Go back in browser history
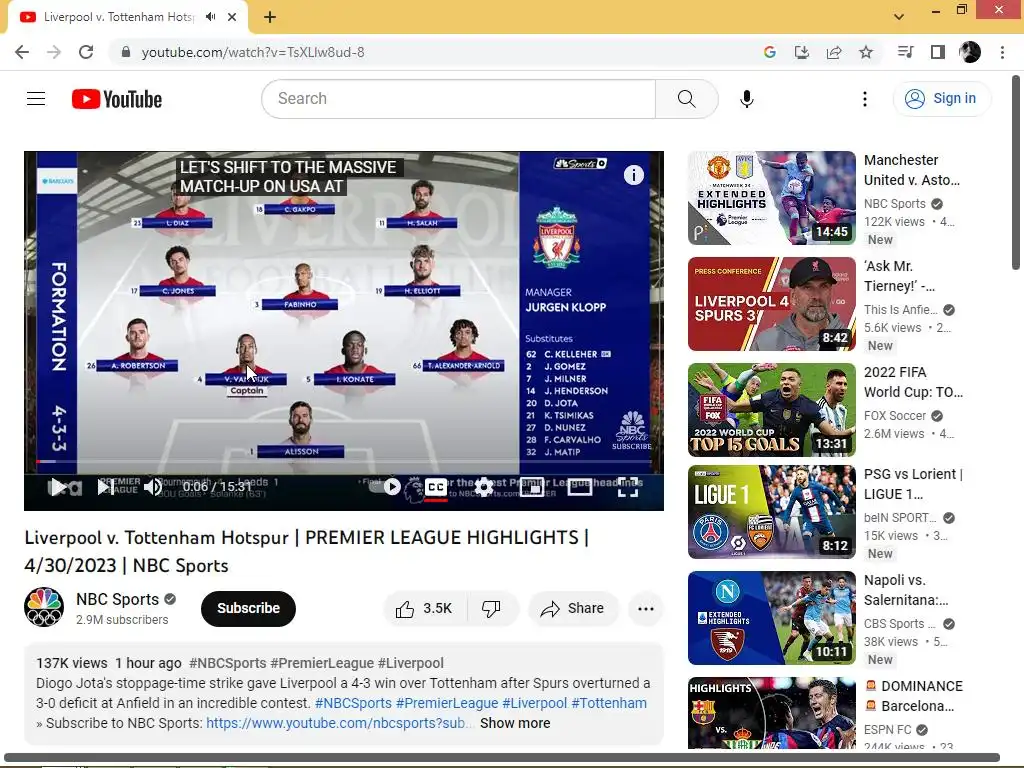This screenshot has width=1024, height=768. [22, 52]
